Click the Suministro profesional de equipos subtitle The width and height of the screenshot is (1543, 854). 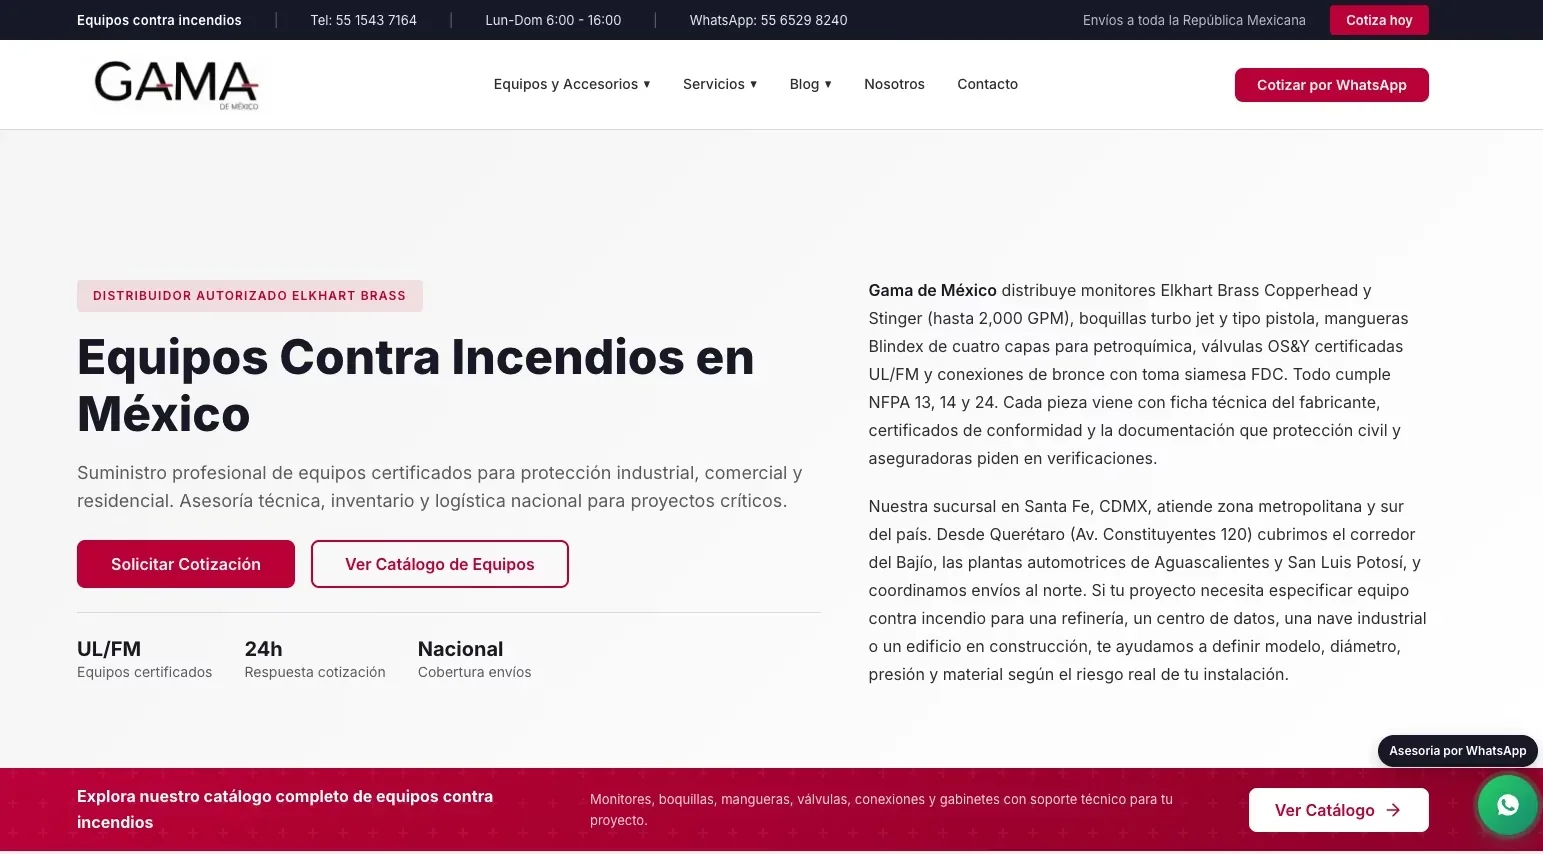tap(440, 487)
